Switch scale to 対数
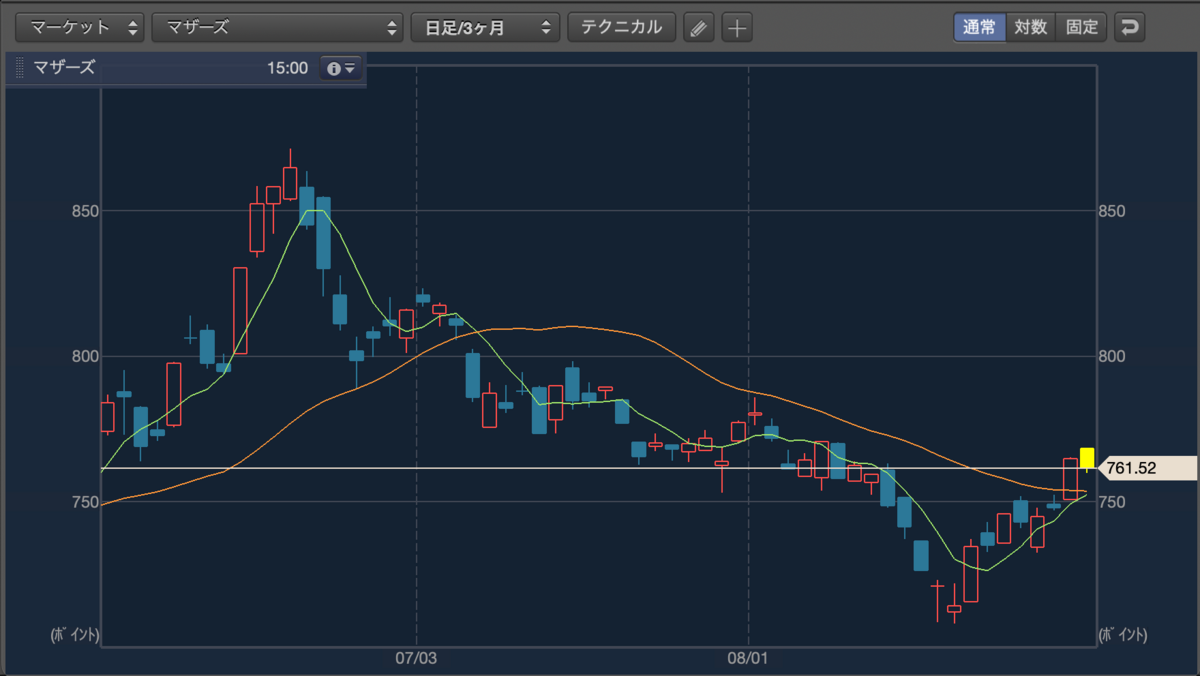The image size is (1200, 676). (x=1030, y=27)
